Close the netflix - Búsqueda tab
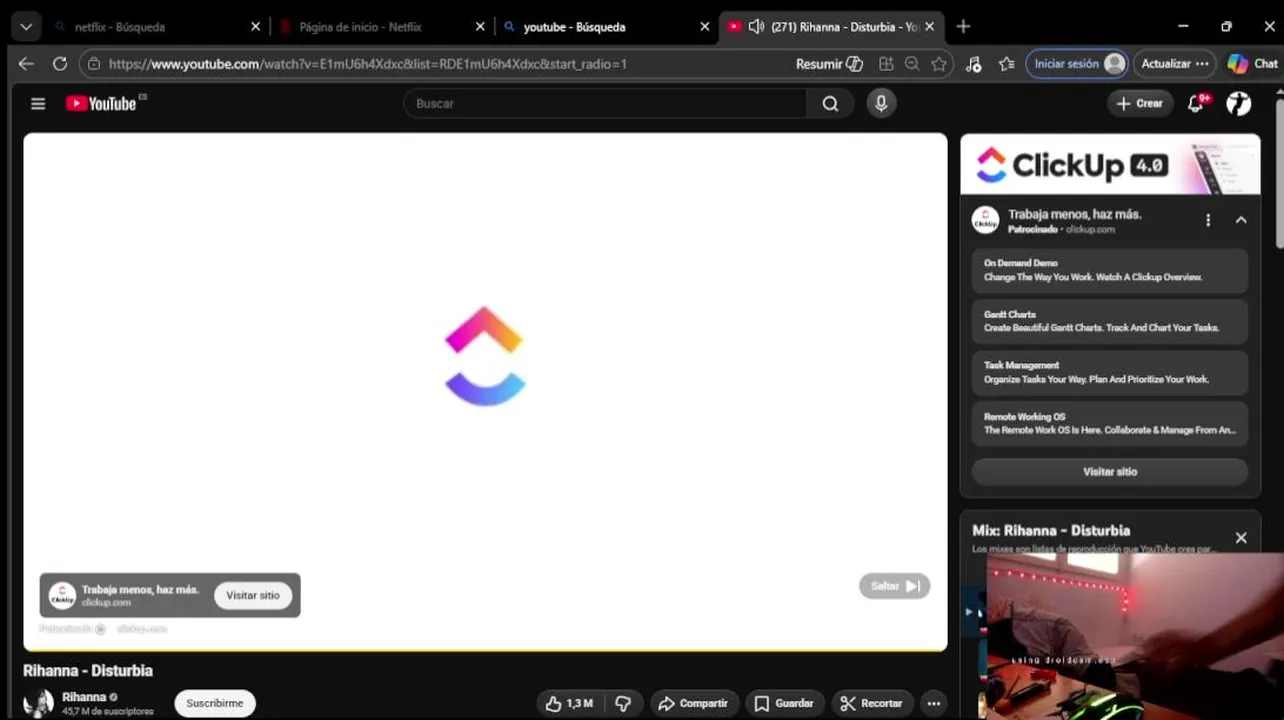1284x720 pixels. coord(255,27)
